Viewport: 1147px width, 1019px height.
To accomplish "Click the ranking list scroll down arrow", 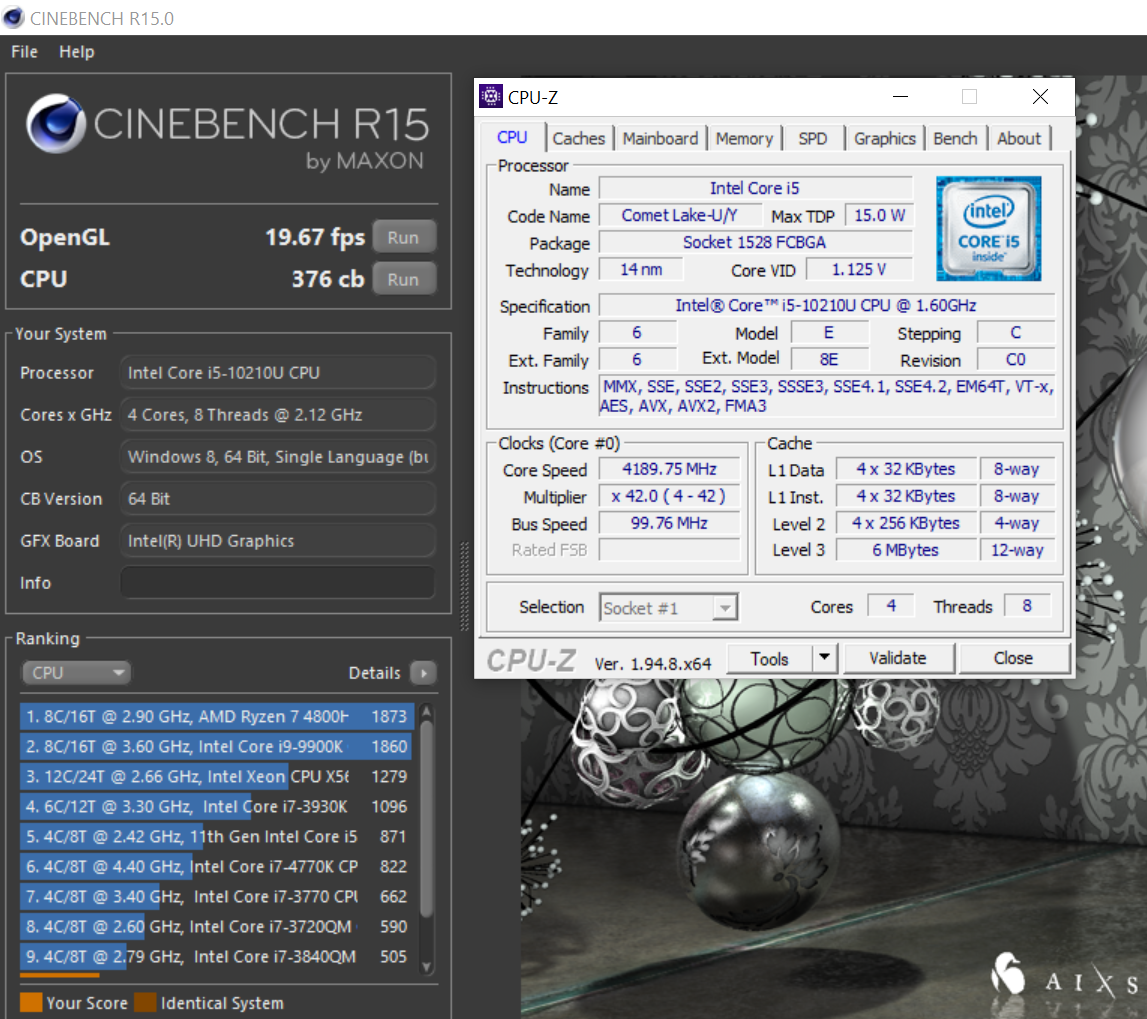I will [427, 967].
